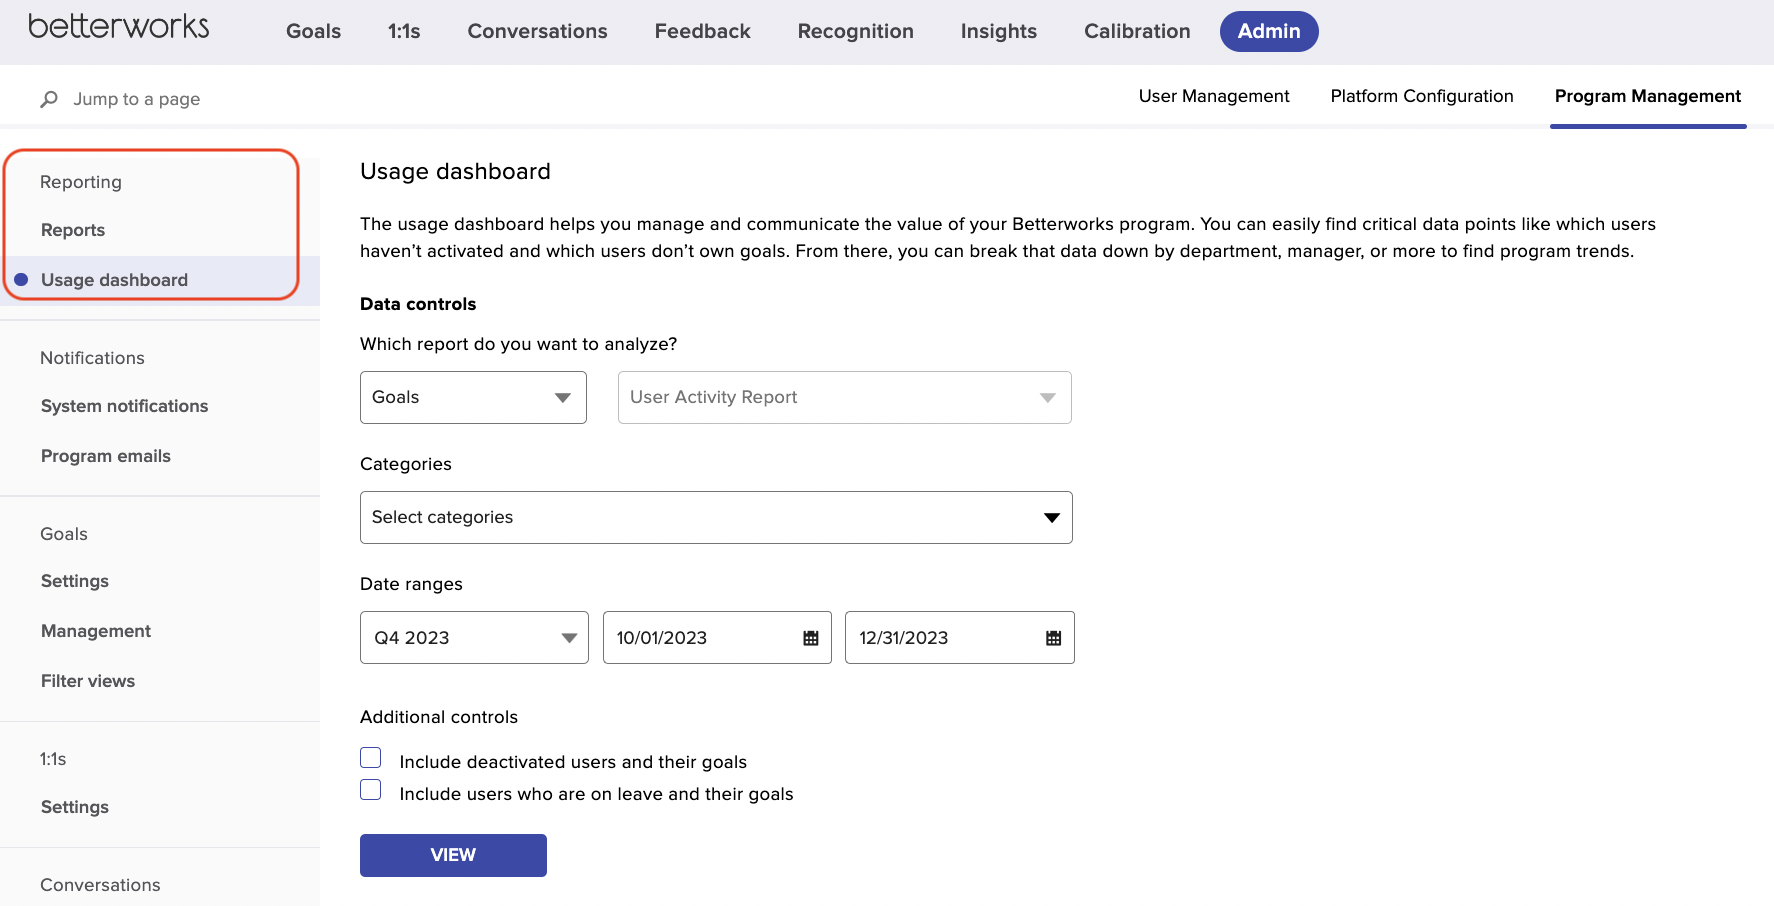Open Management under Goals section

[x=96, y=631]
